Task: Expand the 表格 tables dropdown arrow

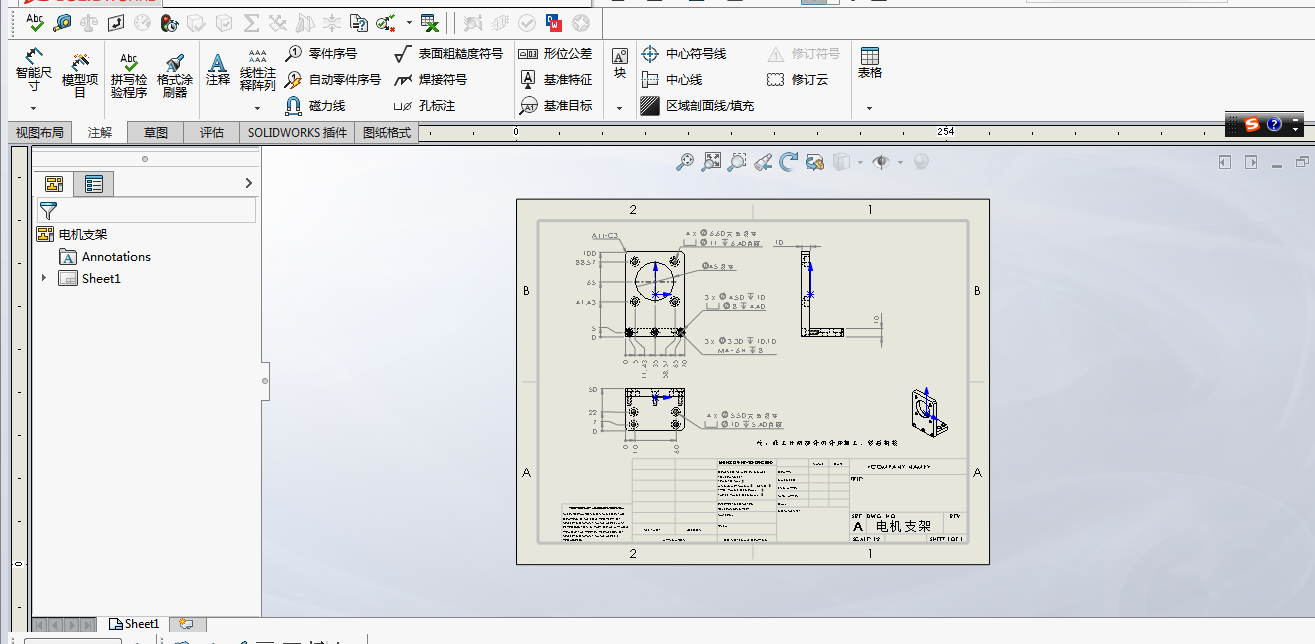Action: click(870, 108)
